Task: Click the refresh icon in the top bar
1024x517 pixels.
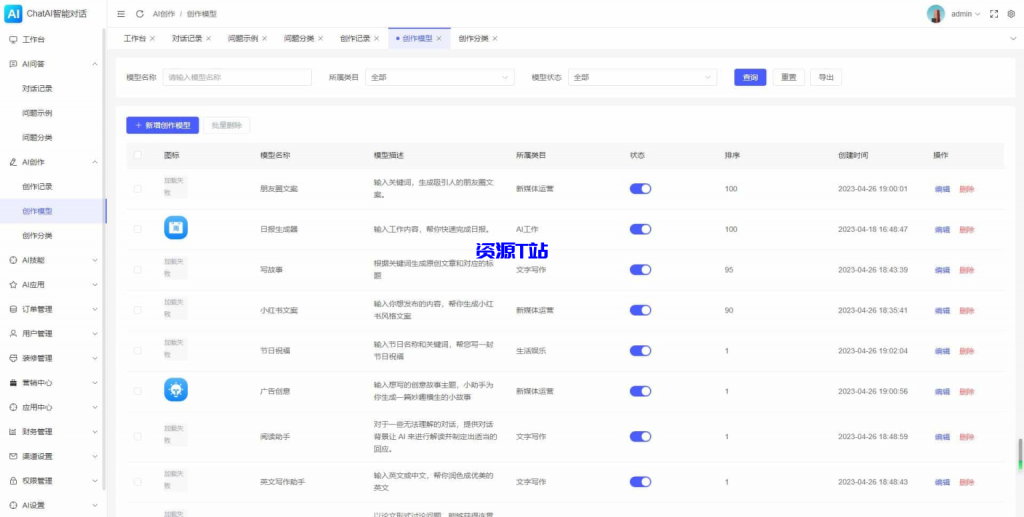Action: (140, 14)
